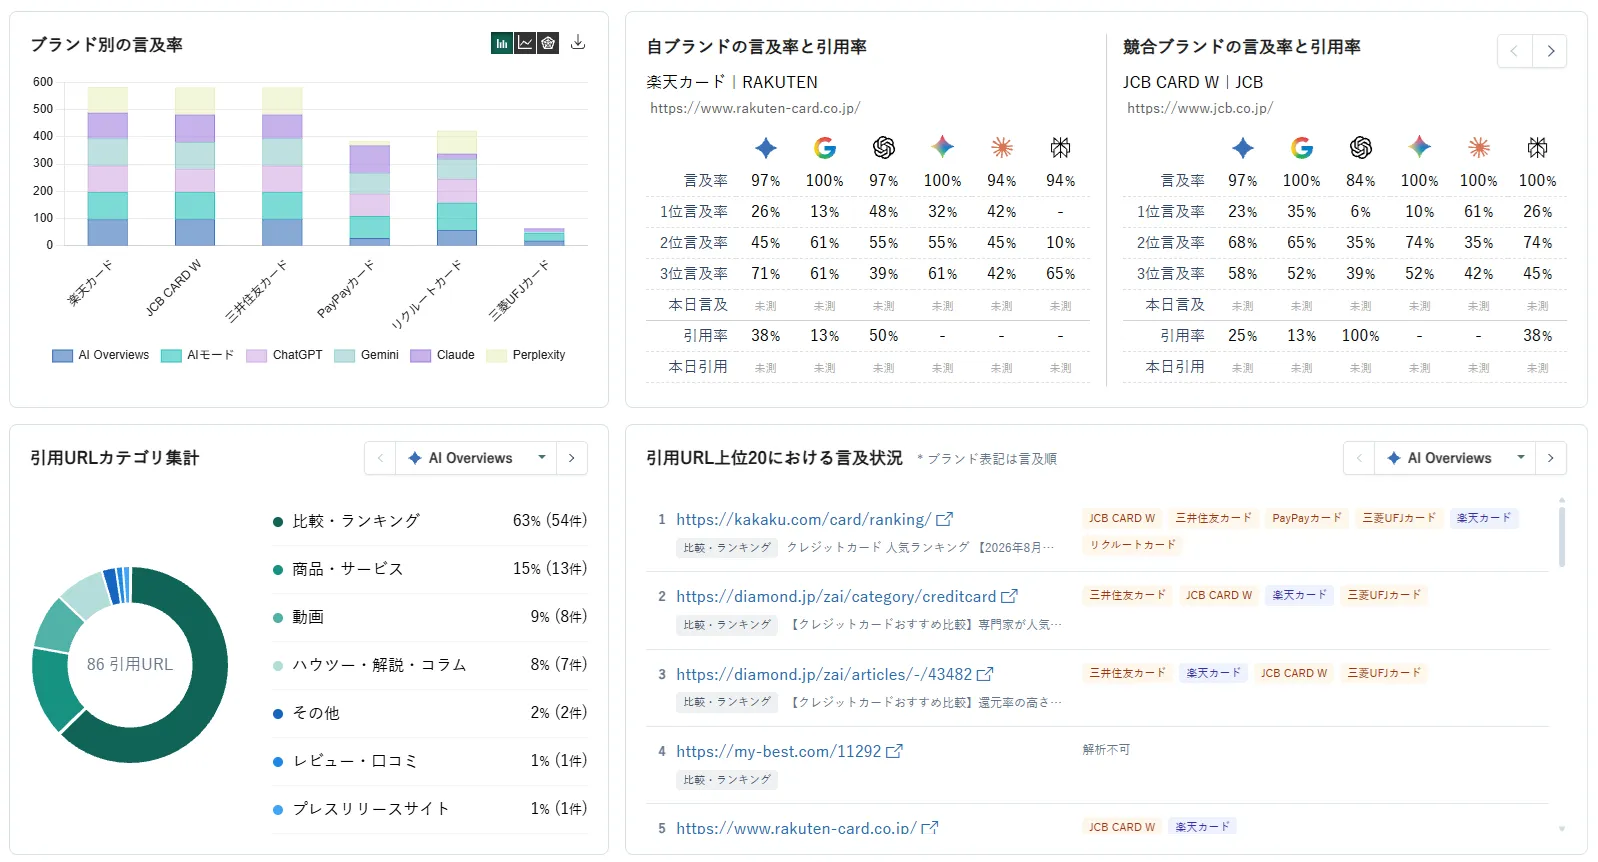Show previous competitor brand

click(1514, 51)
